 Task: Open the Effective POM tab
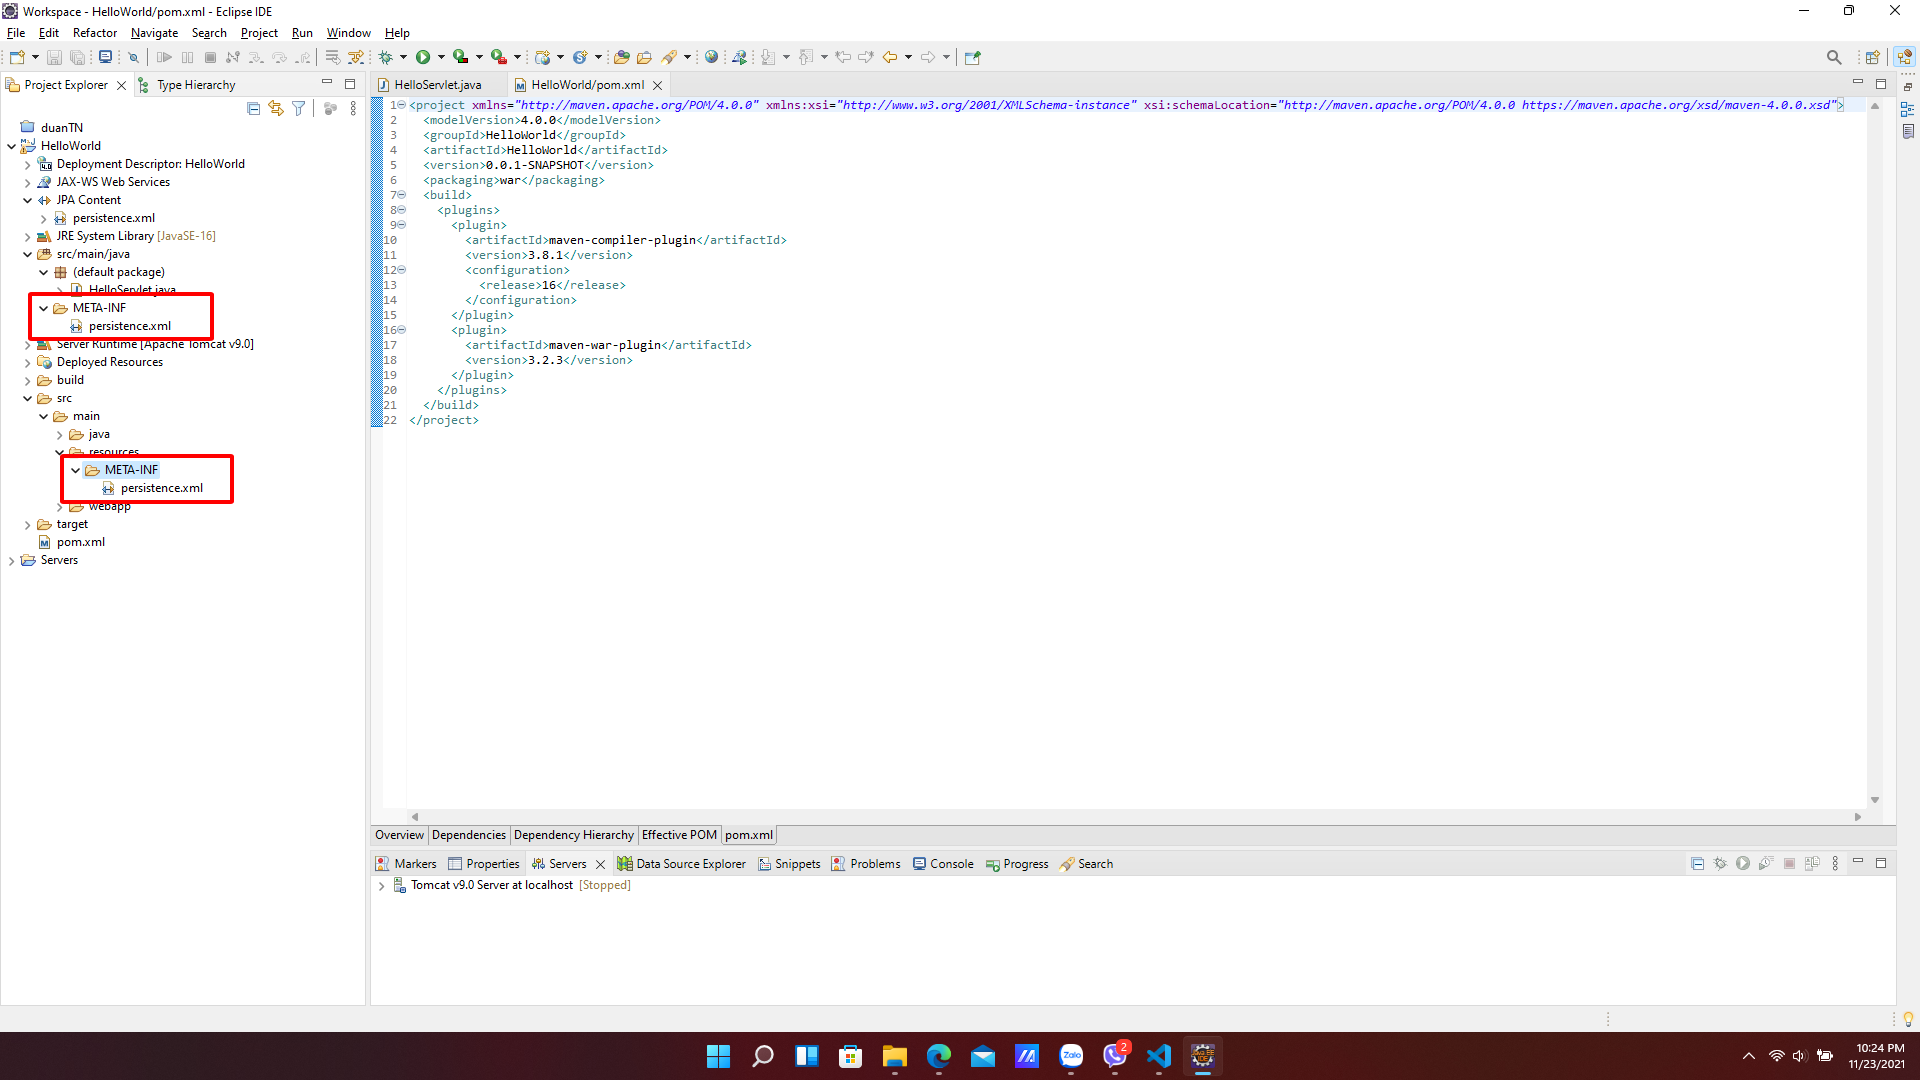pyautogui.click(x=679, y=835)
